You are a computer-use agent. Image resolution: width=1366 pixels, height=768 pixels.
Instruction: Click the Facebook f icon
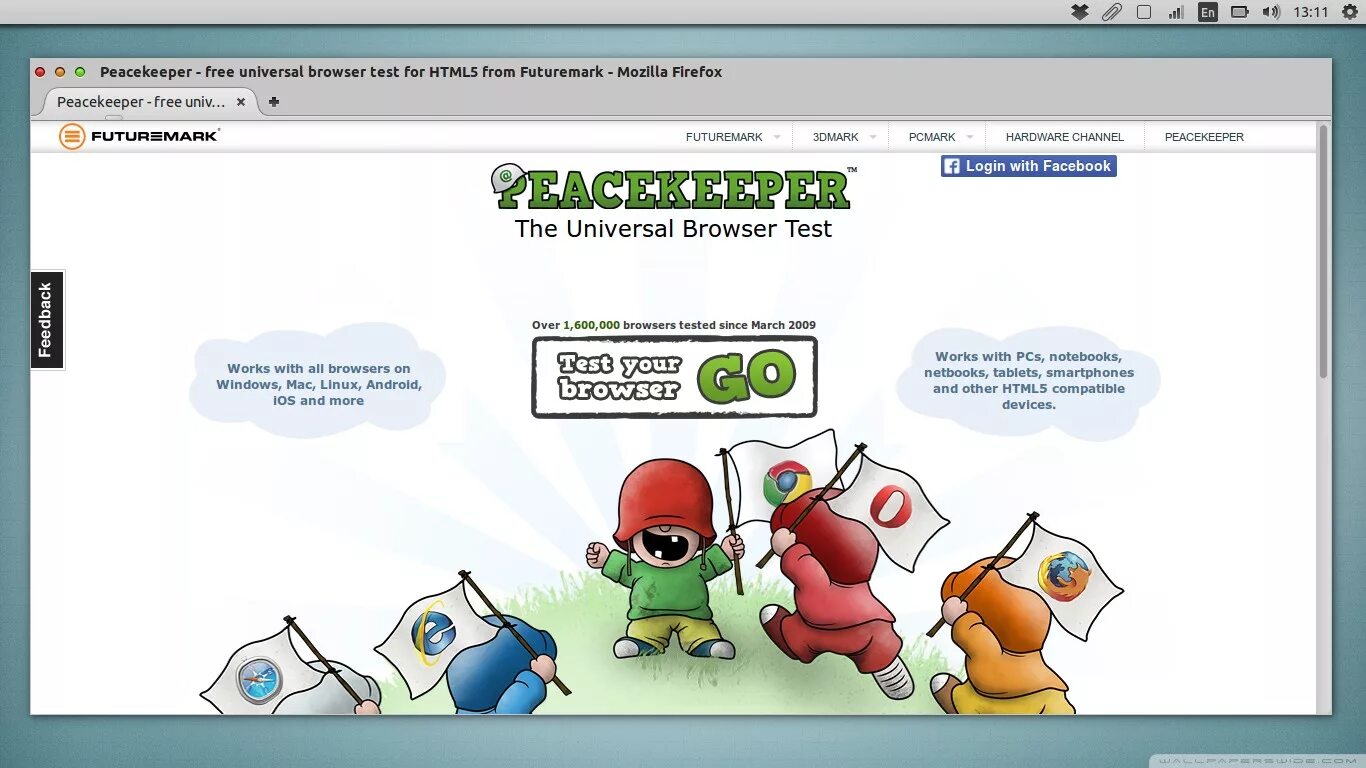point(951,166)
